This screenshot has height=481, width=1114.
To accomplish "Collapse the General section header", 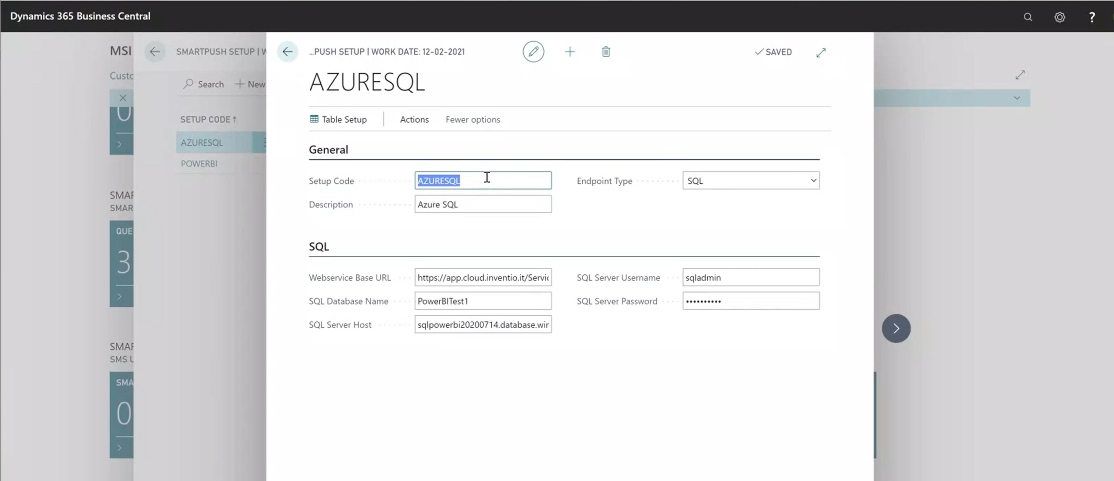I will pyautogui.click(x=328, y=150).
